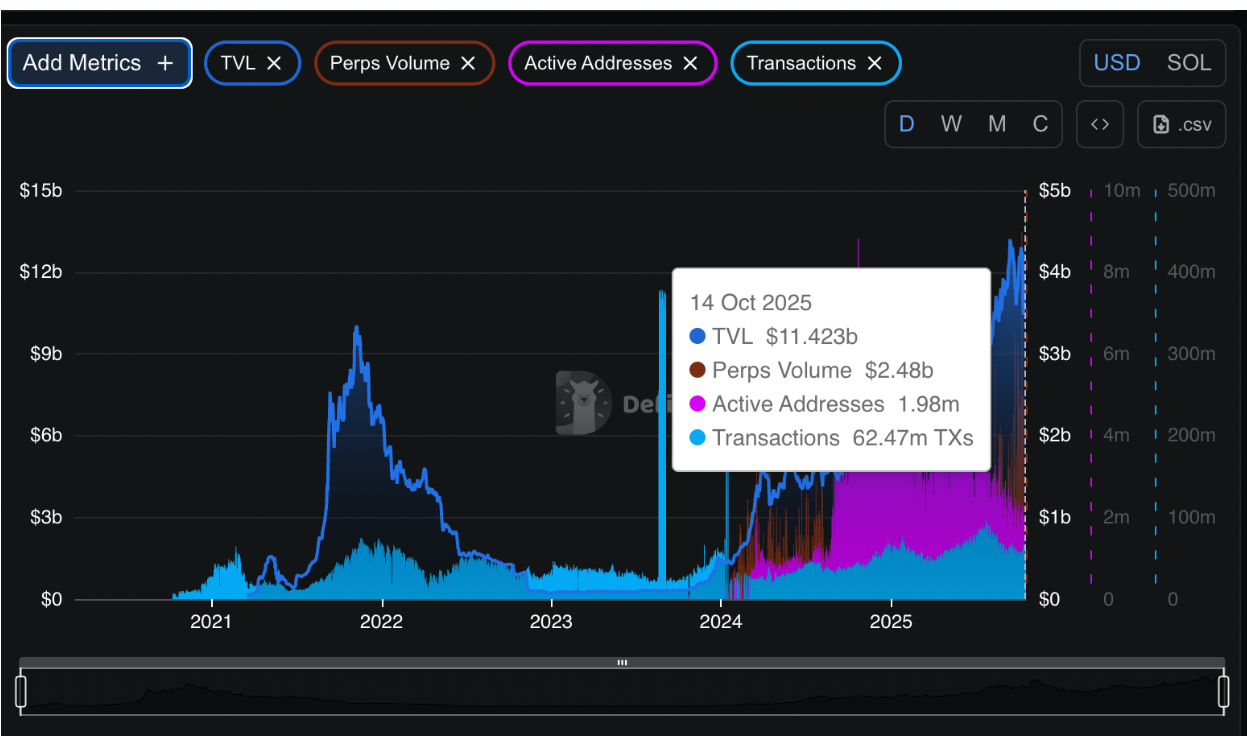Image resolution: width=1247 pixels, height=741 pixels.
Task: Remove the TVL metric using its X icon
Action: pos(275,63)
